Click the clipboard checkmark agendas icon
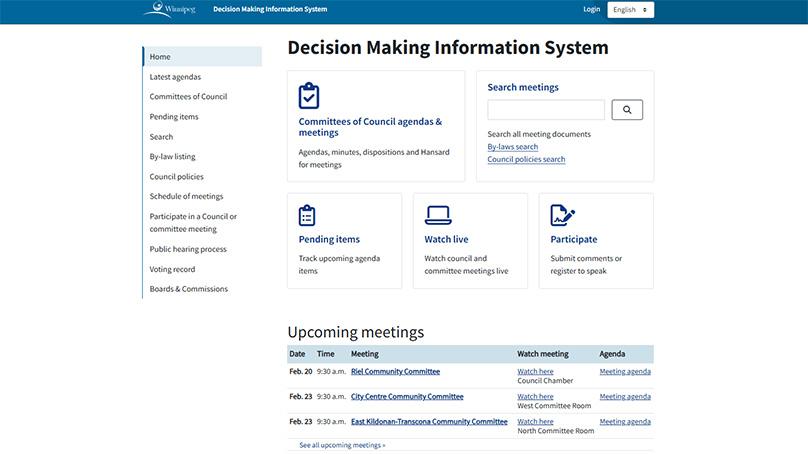Screen dimensions: 808x454 point(309,95)
